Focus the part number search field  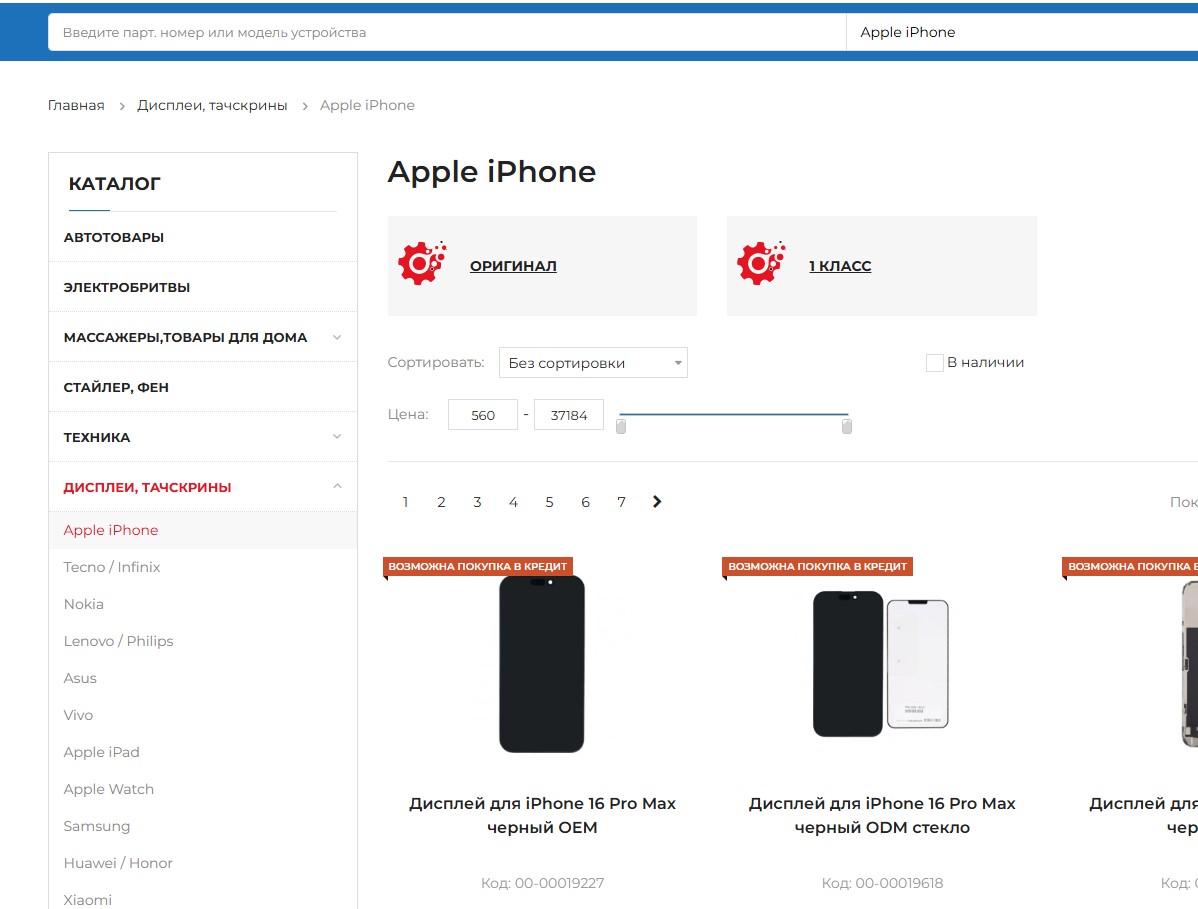447,33
